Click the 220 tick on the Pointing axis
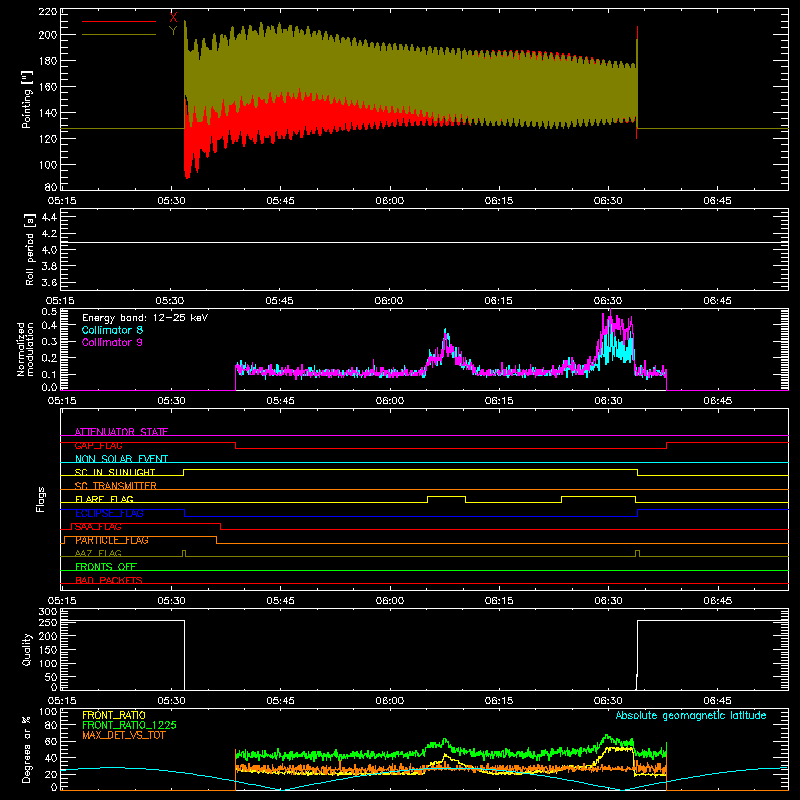Screen dimensions: 800x800 click(x=47, y=12)
